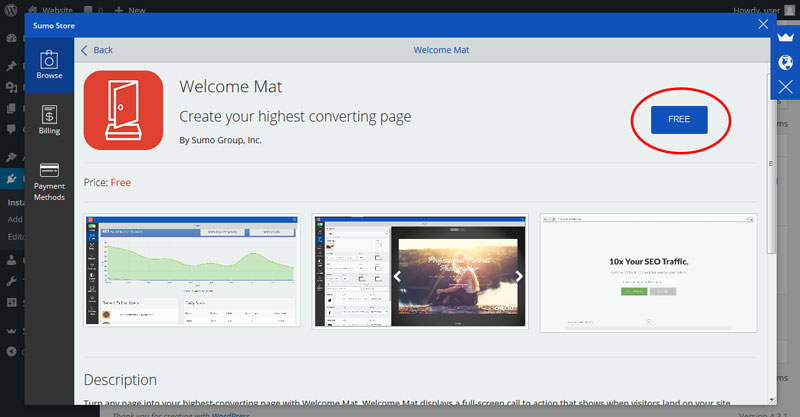Open the comments bubble in admin bar
The height and width of the screenshot is (417, 800).
click(x=93, y=10)
